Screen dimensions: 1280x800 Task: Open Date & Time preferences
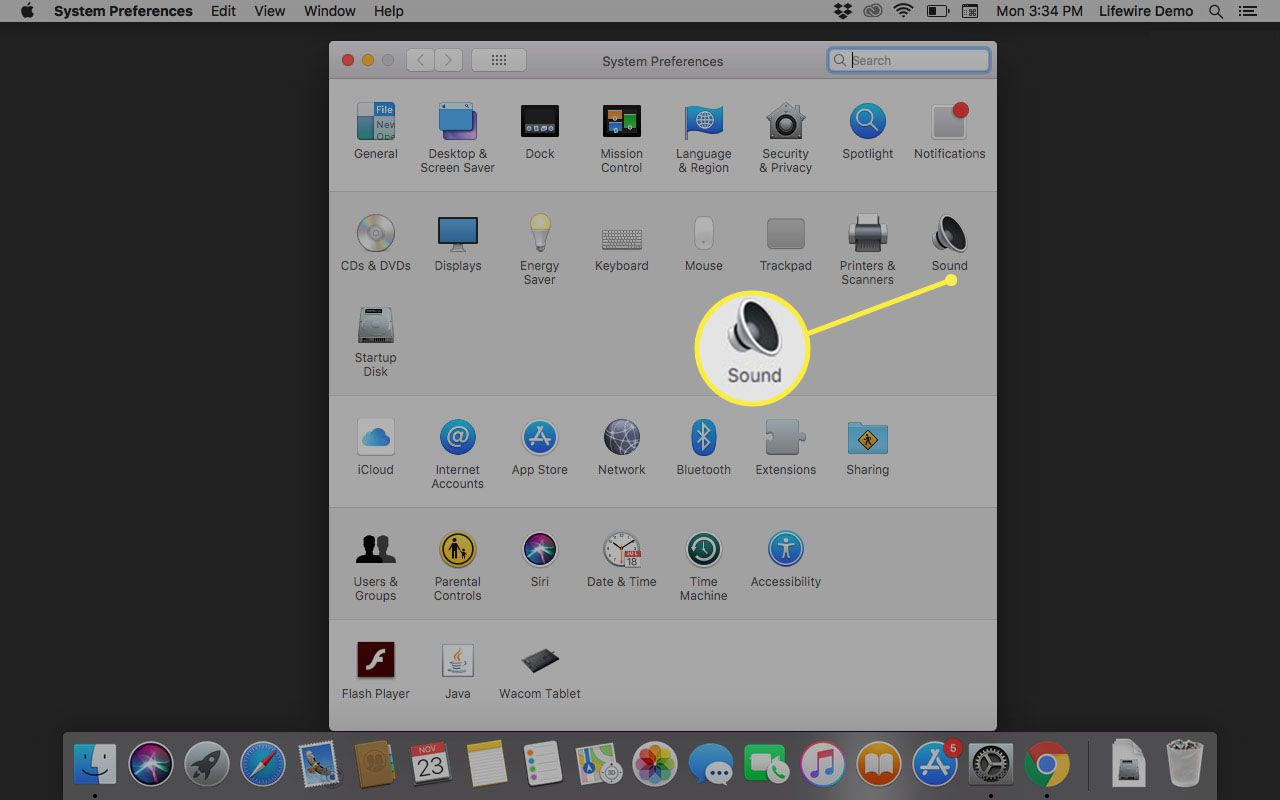[622, 559]
